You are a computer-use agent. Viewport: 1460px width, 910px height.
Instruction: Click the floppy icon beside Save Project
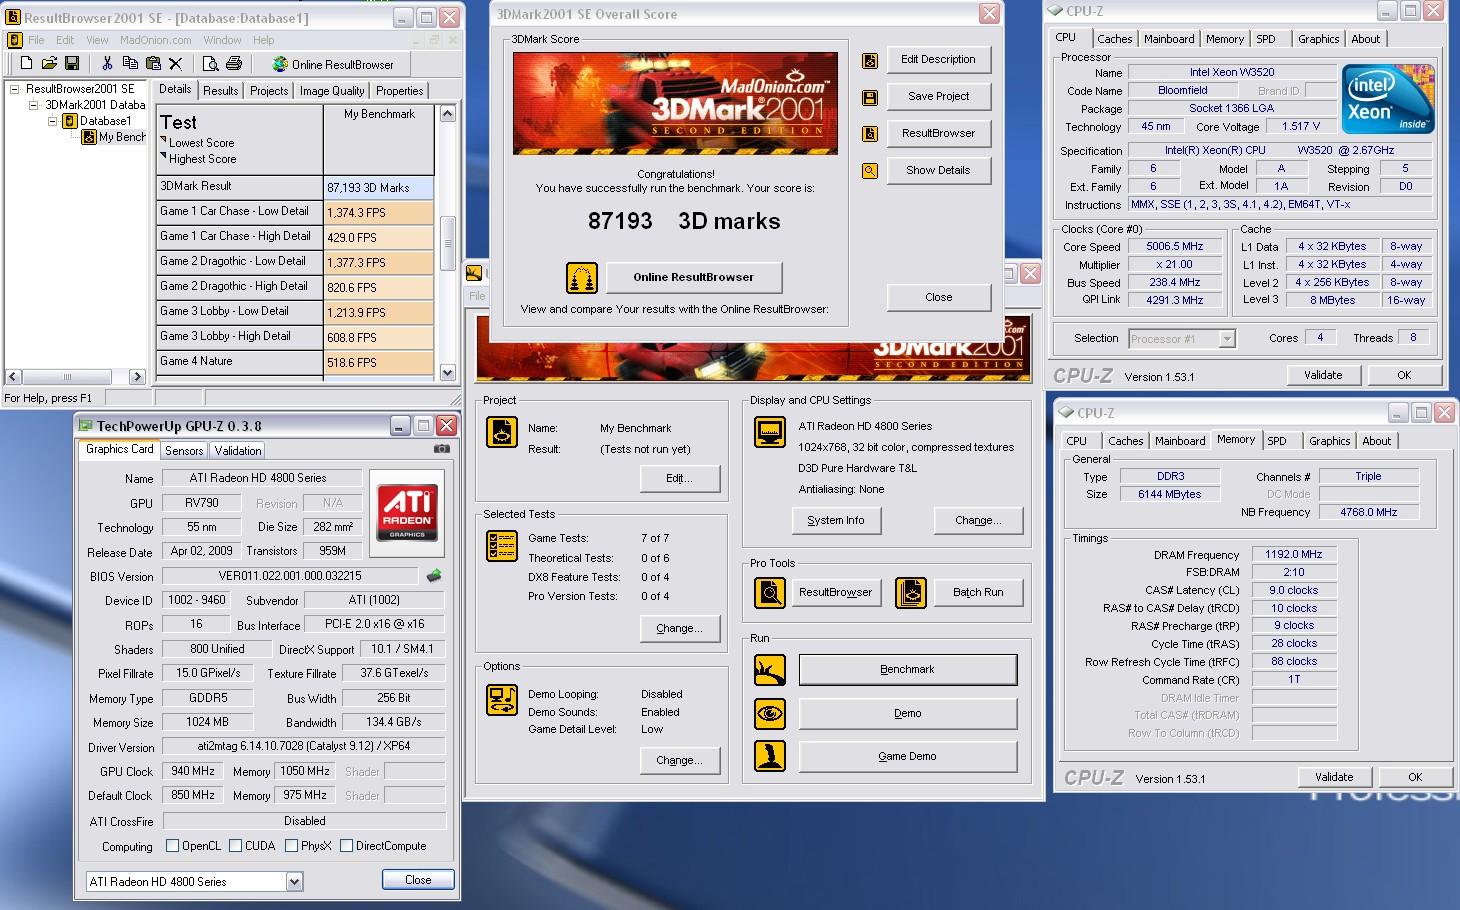coord(870,97)
